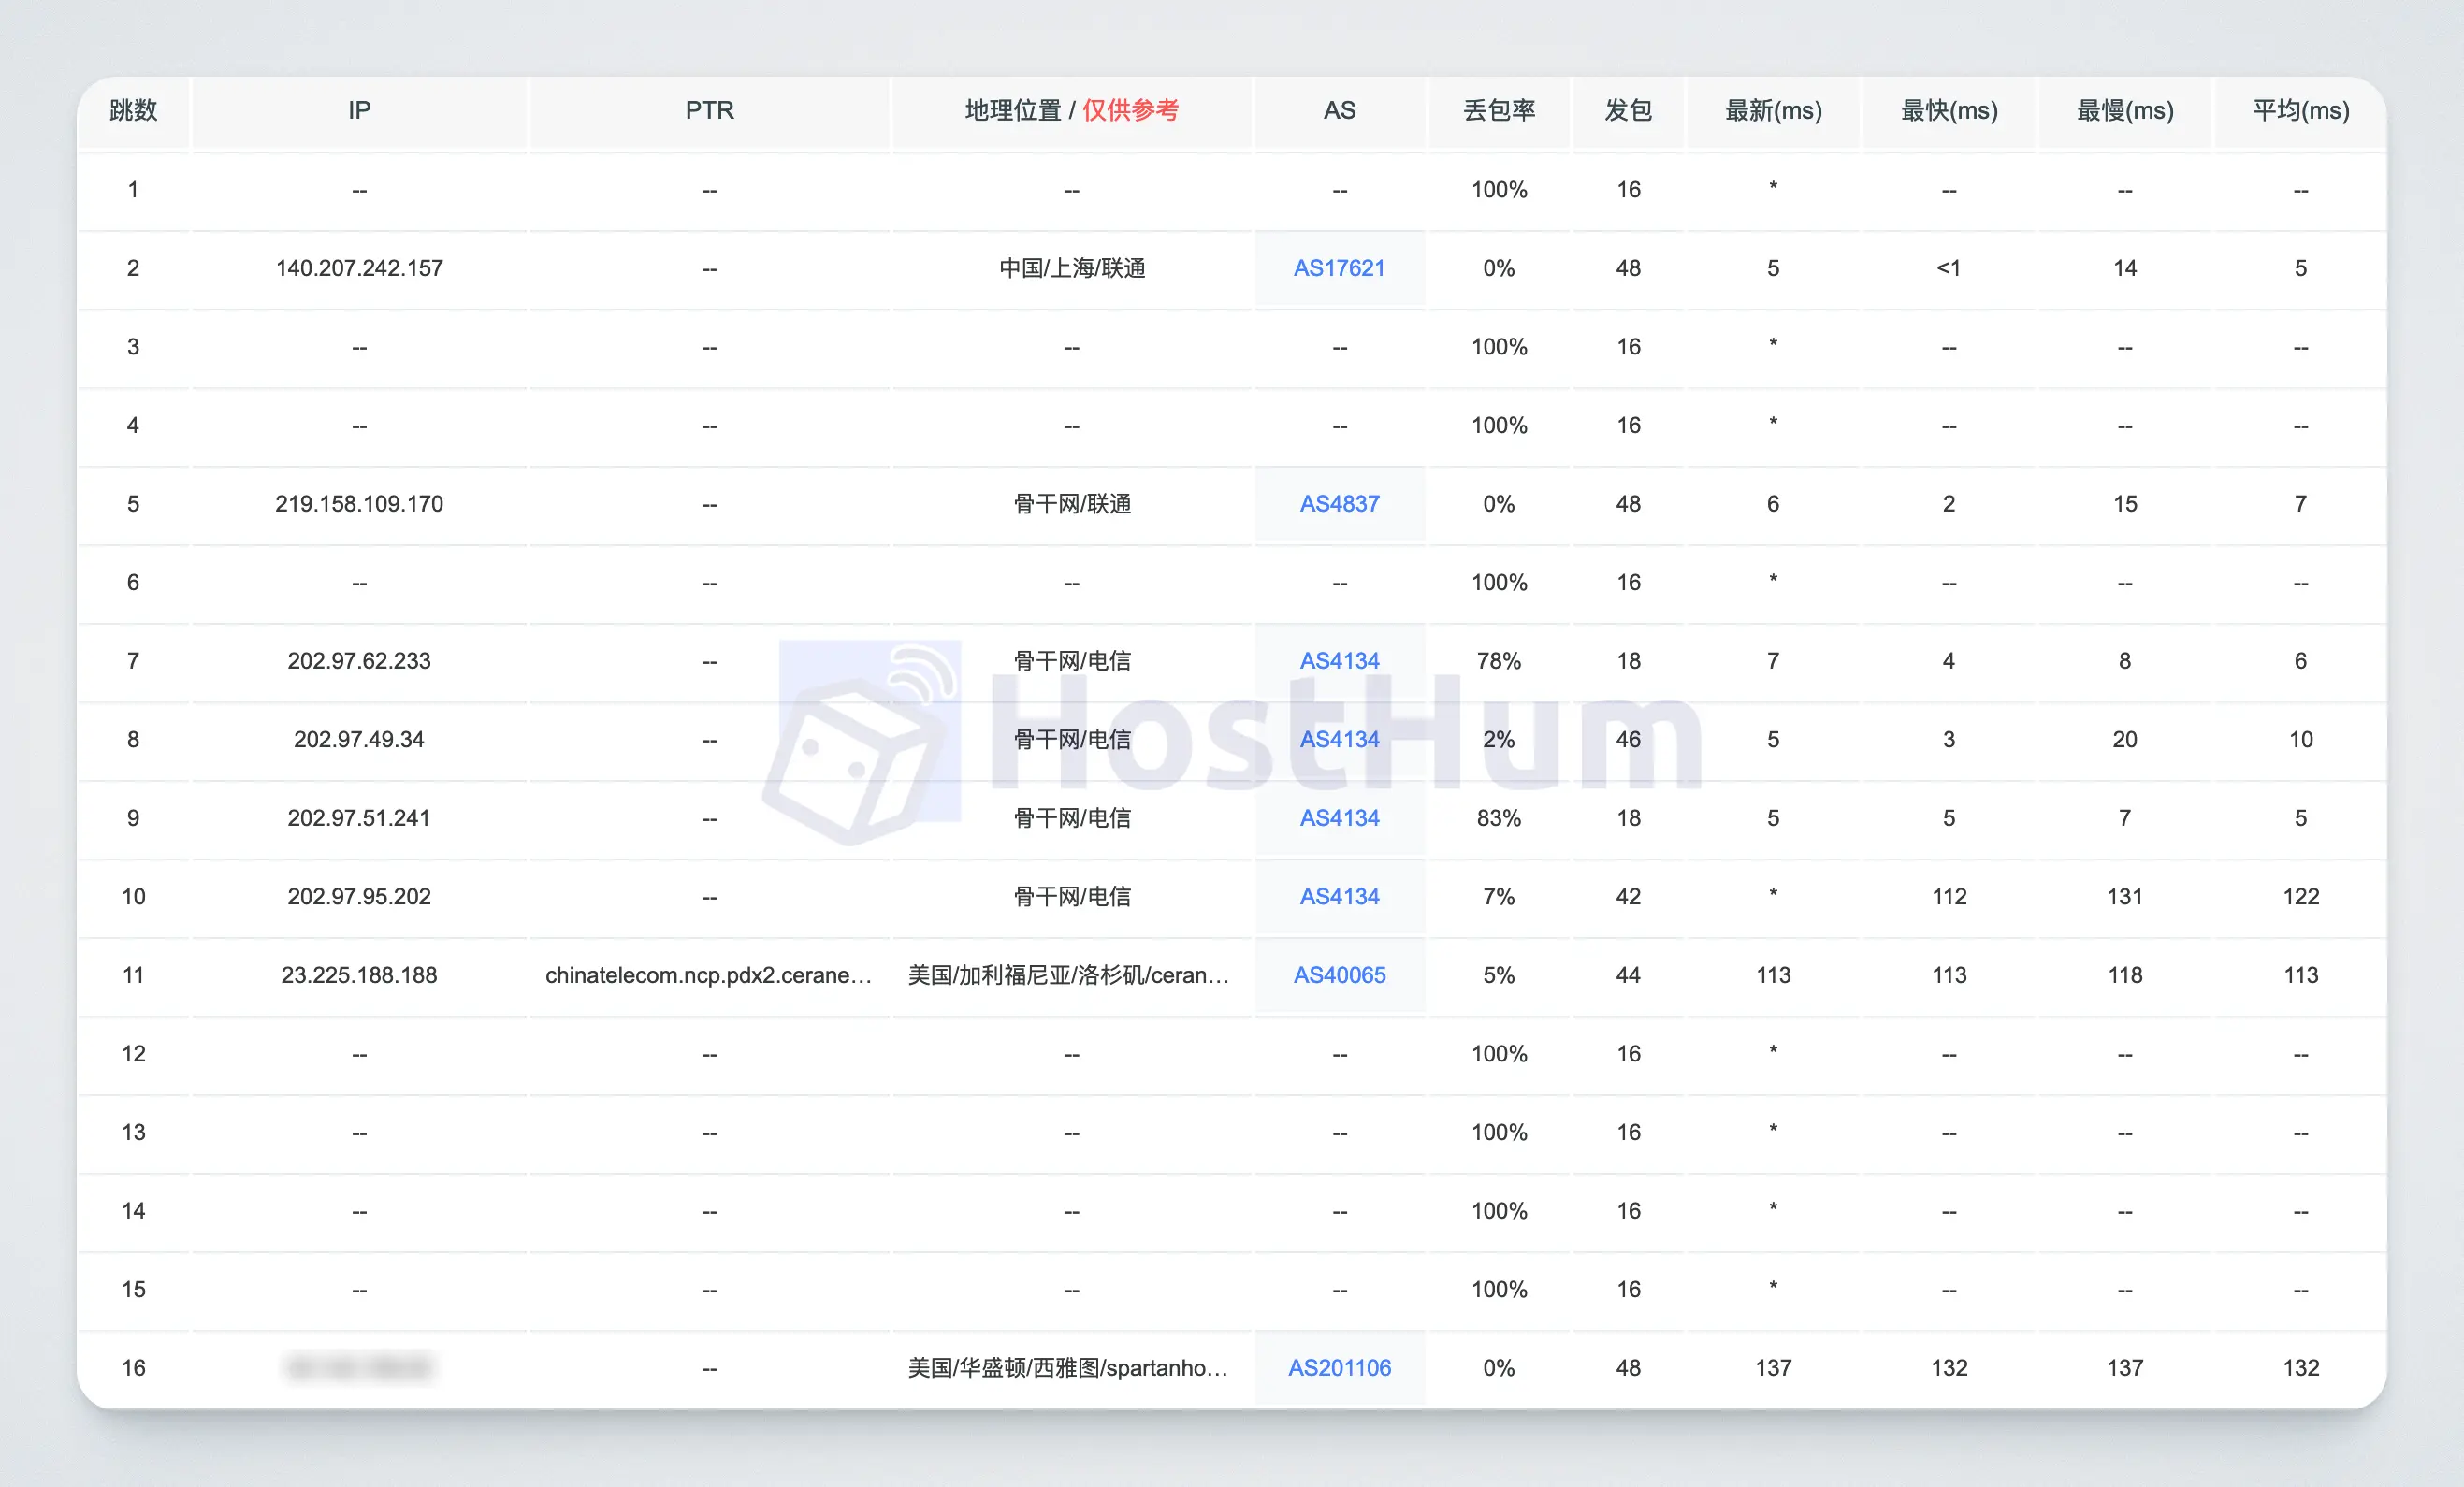
Task: Click the PTR column header
Action: coord(709,110)
